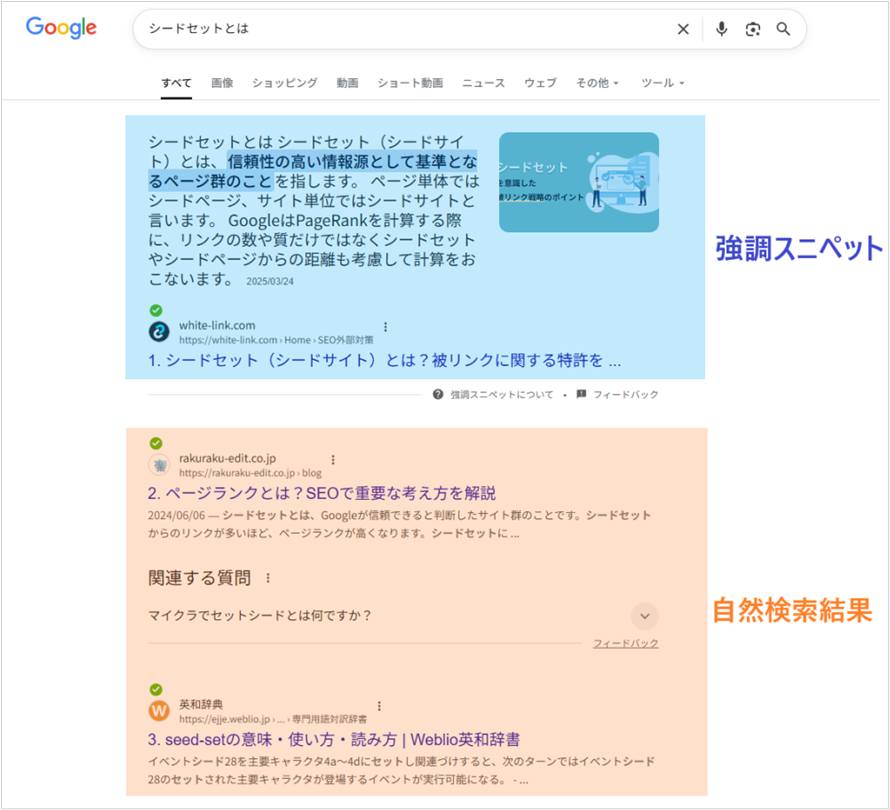The height and width of the screenshot is (810, 890).
Task: Open the white-link.com breadcrumb URL
Action: point(276,340)
